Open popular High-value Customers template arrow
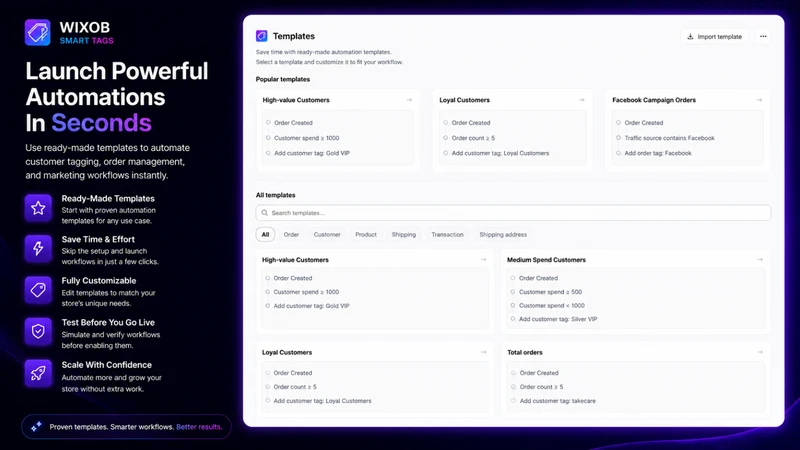Viewport: 800px width, 450px height. 409,100
